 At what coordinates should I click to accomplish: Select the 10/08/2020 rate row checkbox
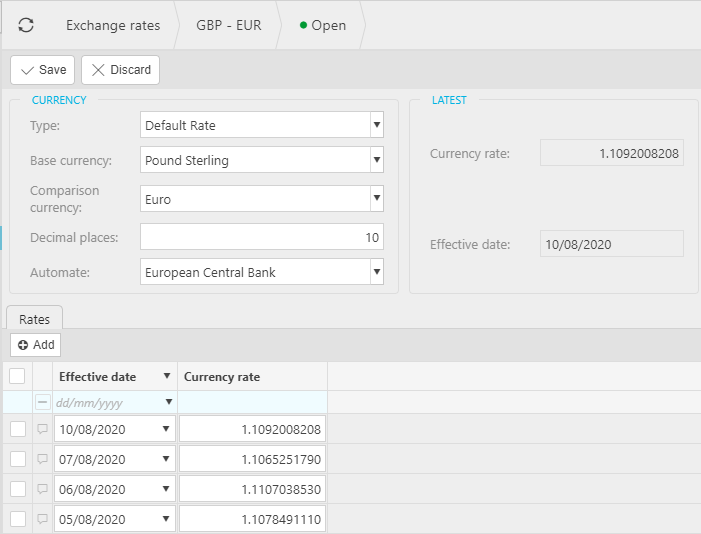coord(17,429)
